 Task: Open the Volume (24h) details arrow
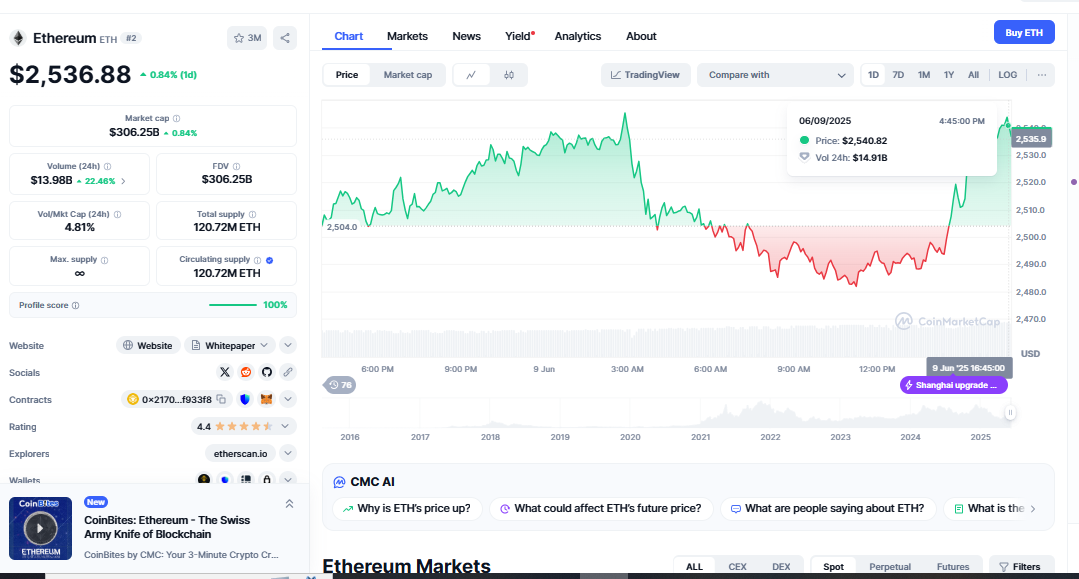pyautogui.click(x=124, y=181)
